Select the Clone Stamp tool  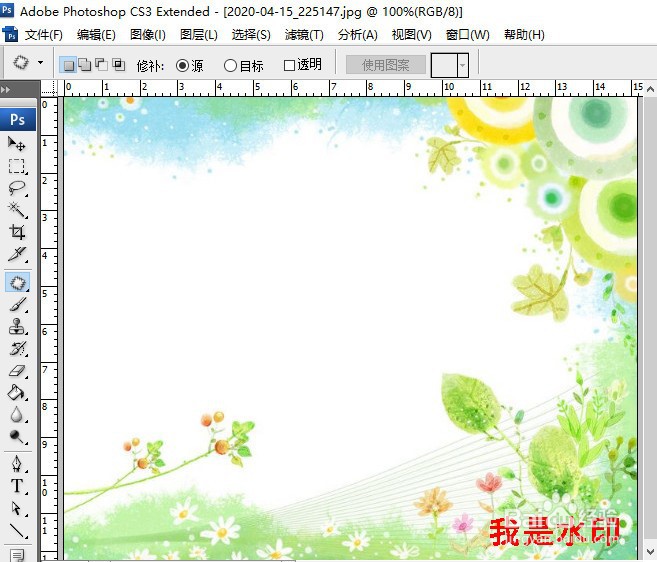17,326
